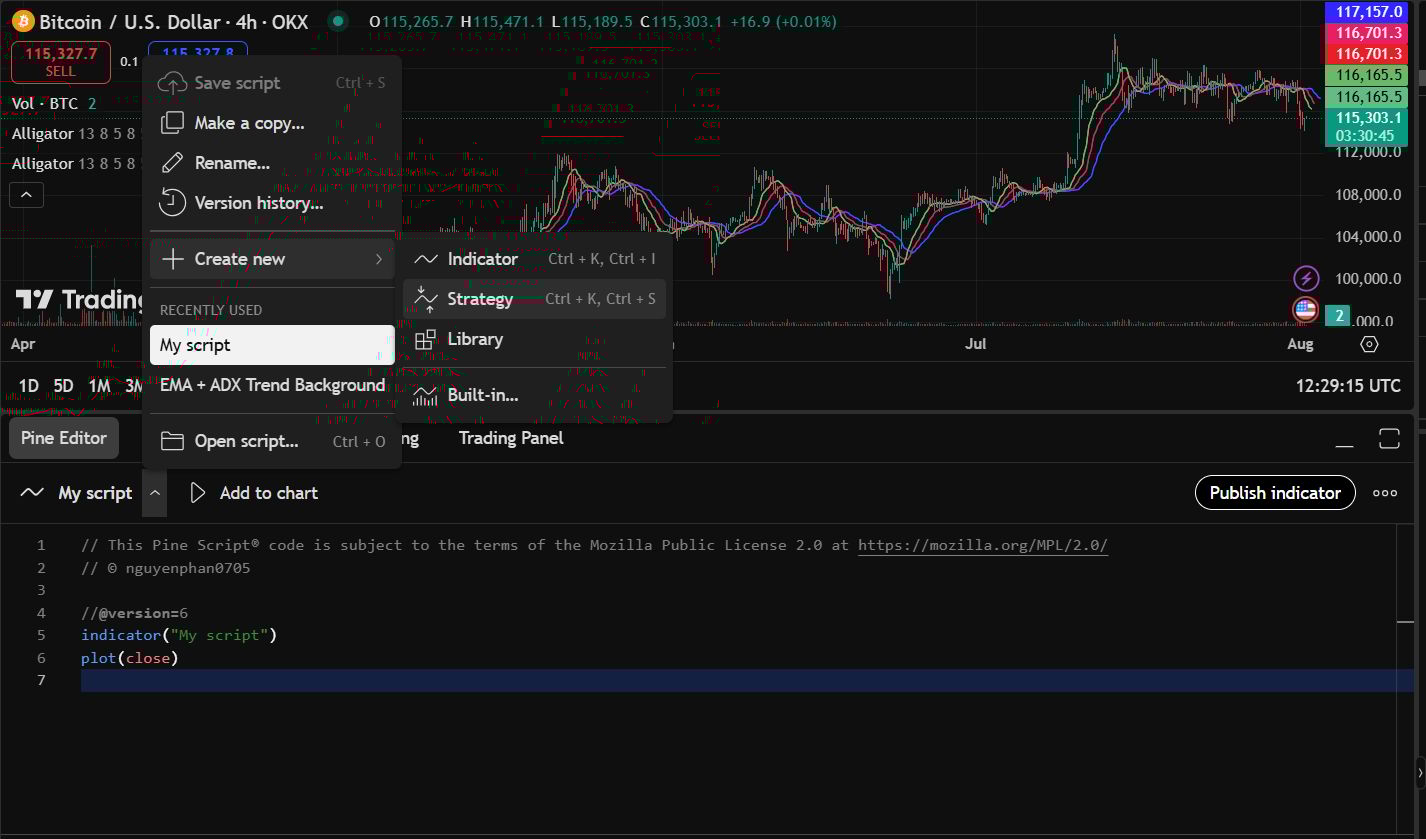The height and width of the screenshot is (839, 1426).
Task: Click the duplicate icon for Make a copy
Action: (173, 123)
